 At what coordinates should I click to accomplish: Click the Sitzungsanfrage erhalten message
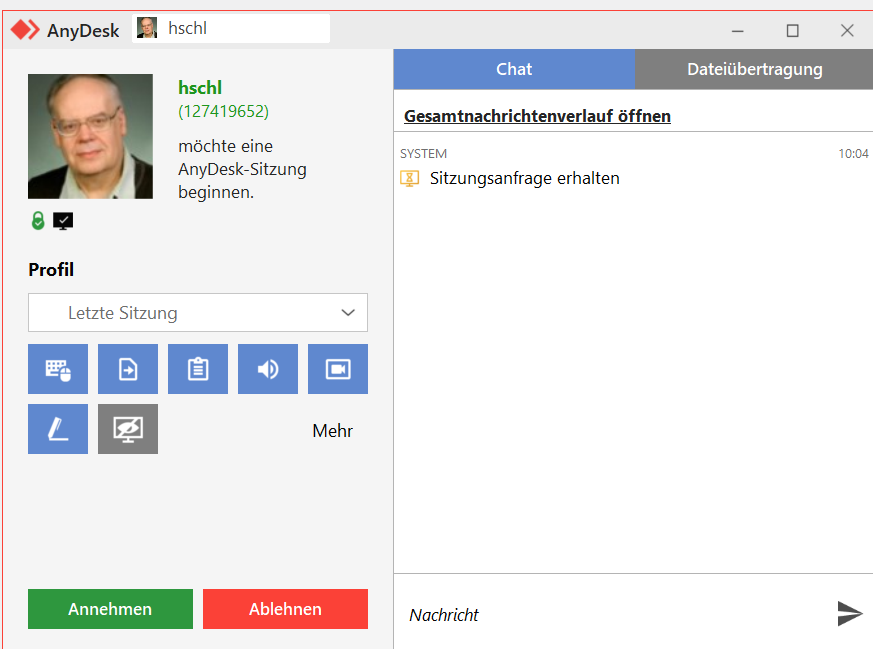tap(524, 178)
